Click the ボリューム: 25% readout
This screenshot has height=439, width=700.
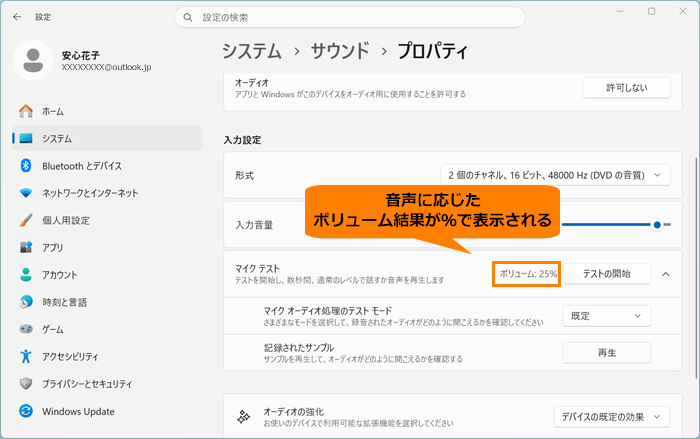point(527,274)
